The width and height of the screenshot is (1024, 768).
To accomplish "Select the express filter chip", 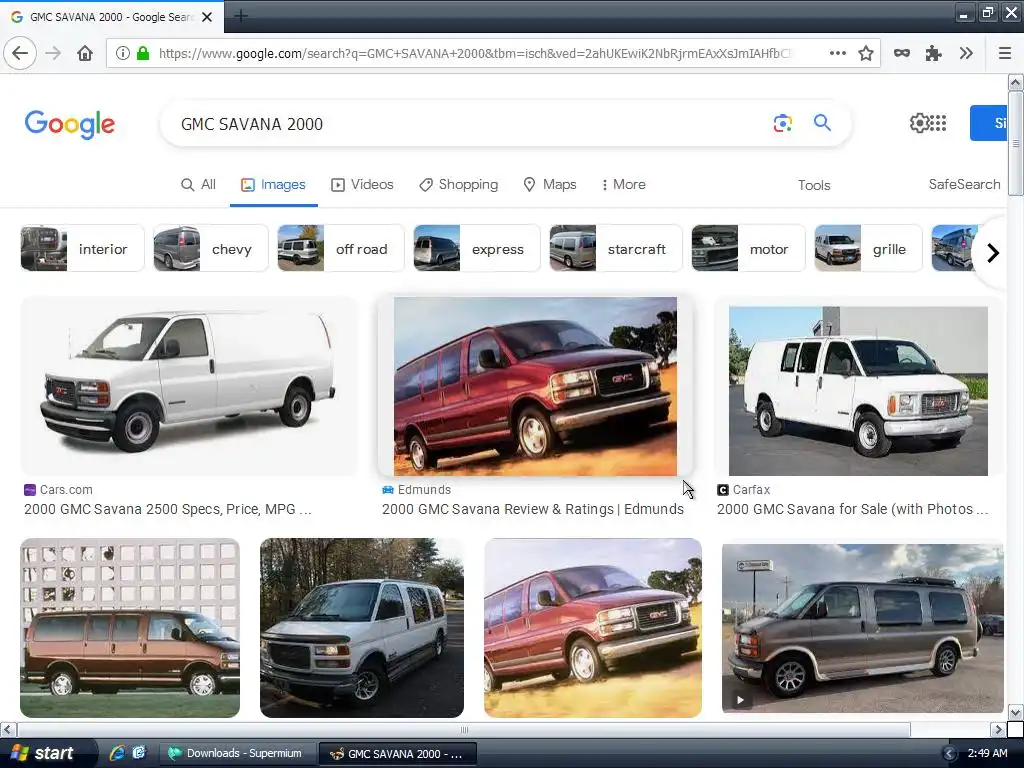I will click(x=477, y=248).
